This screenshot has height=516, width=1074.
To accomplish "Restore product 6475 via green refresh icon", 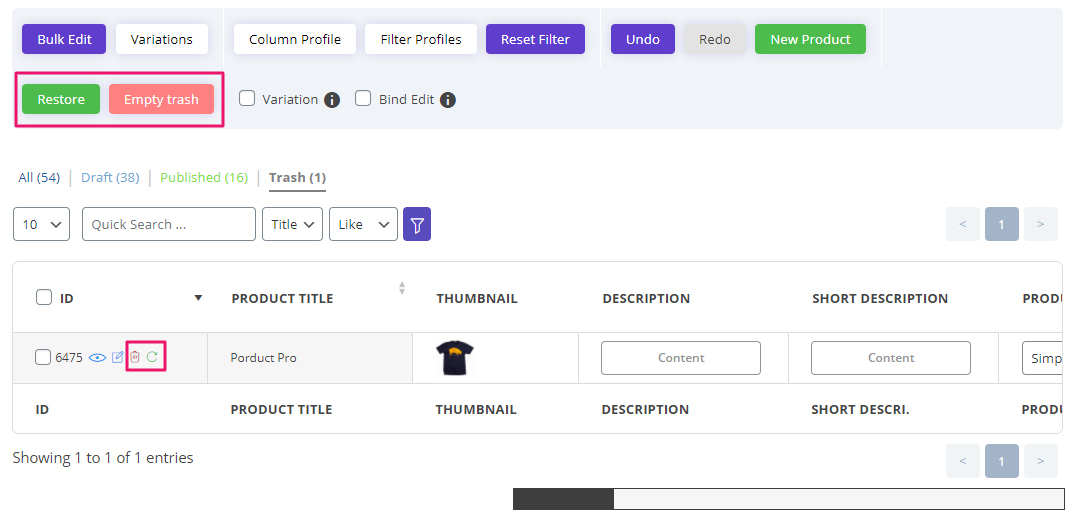I will (x=152, y=357).
